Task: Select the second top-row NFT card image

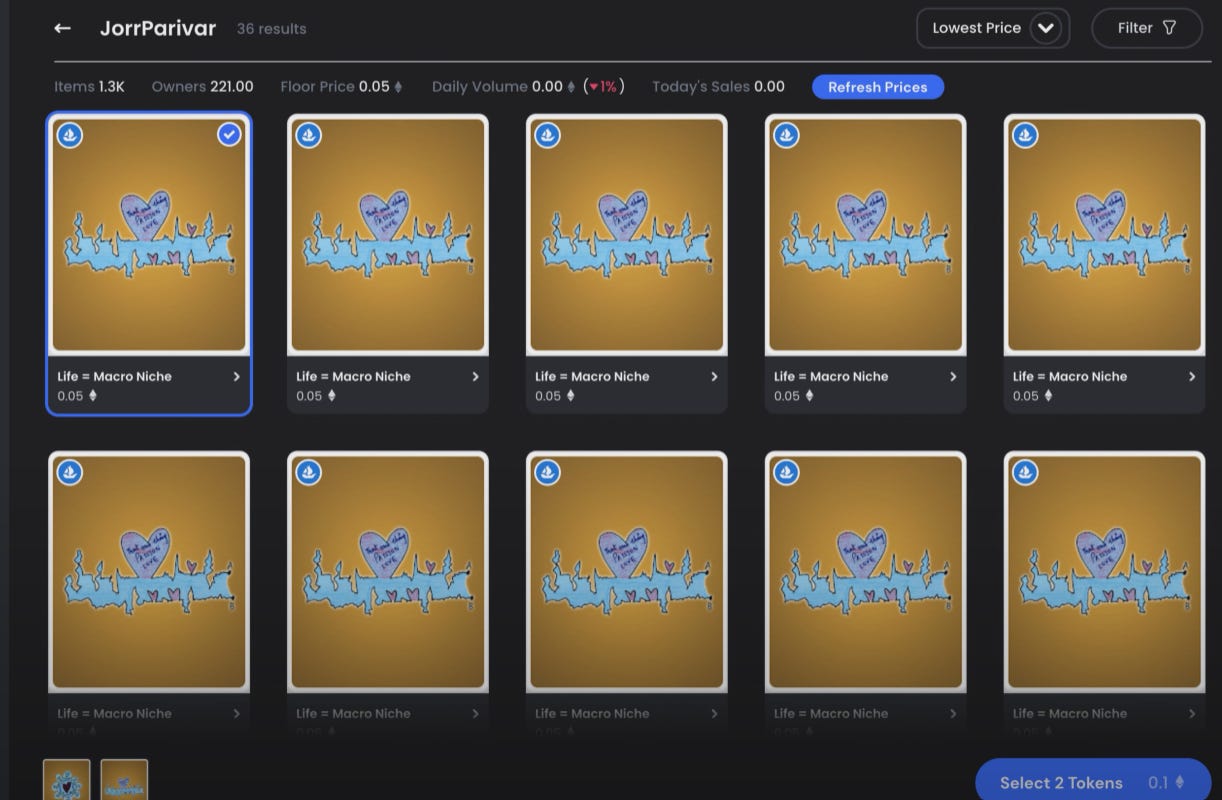Action: coord(388,235)
